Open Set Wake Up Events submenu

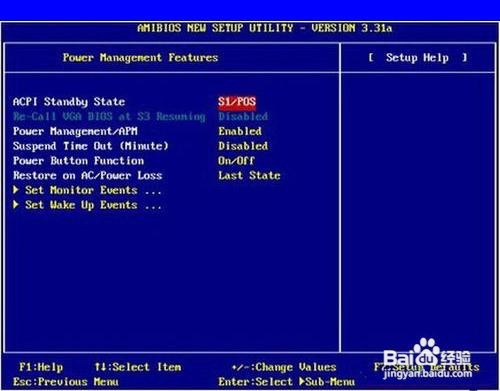tap(93, 205)
